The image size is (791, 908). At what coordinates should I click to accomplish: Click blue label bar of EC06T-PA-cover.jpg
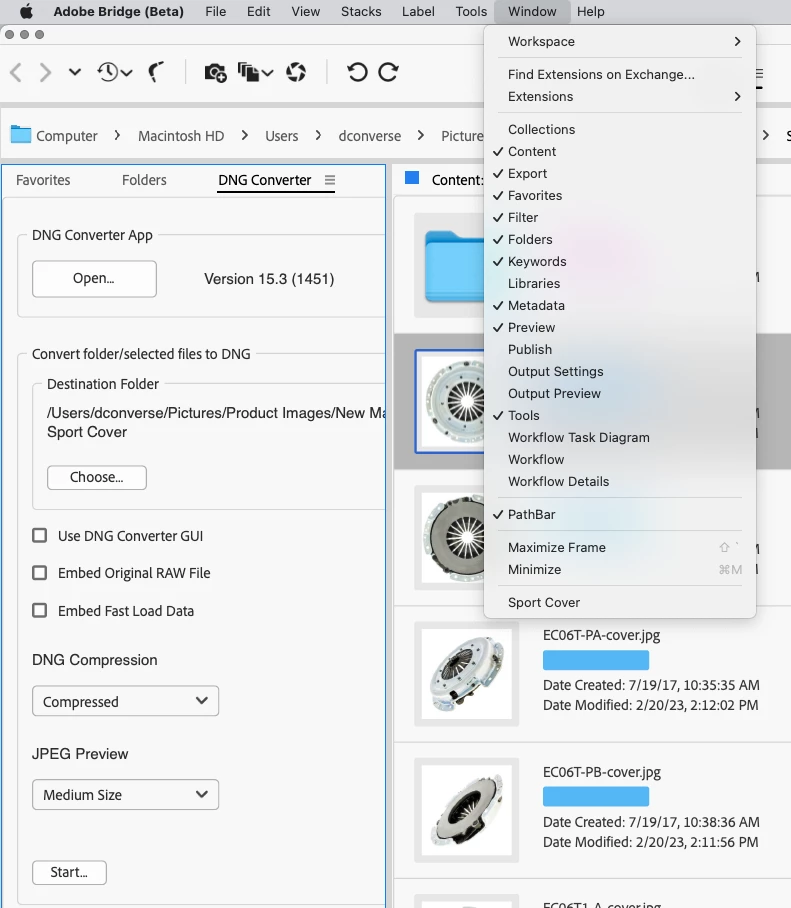point(596,660)
